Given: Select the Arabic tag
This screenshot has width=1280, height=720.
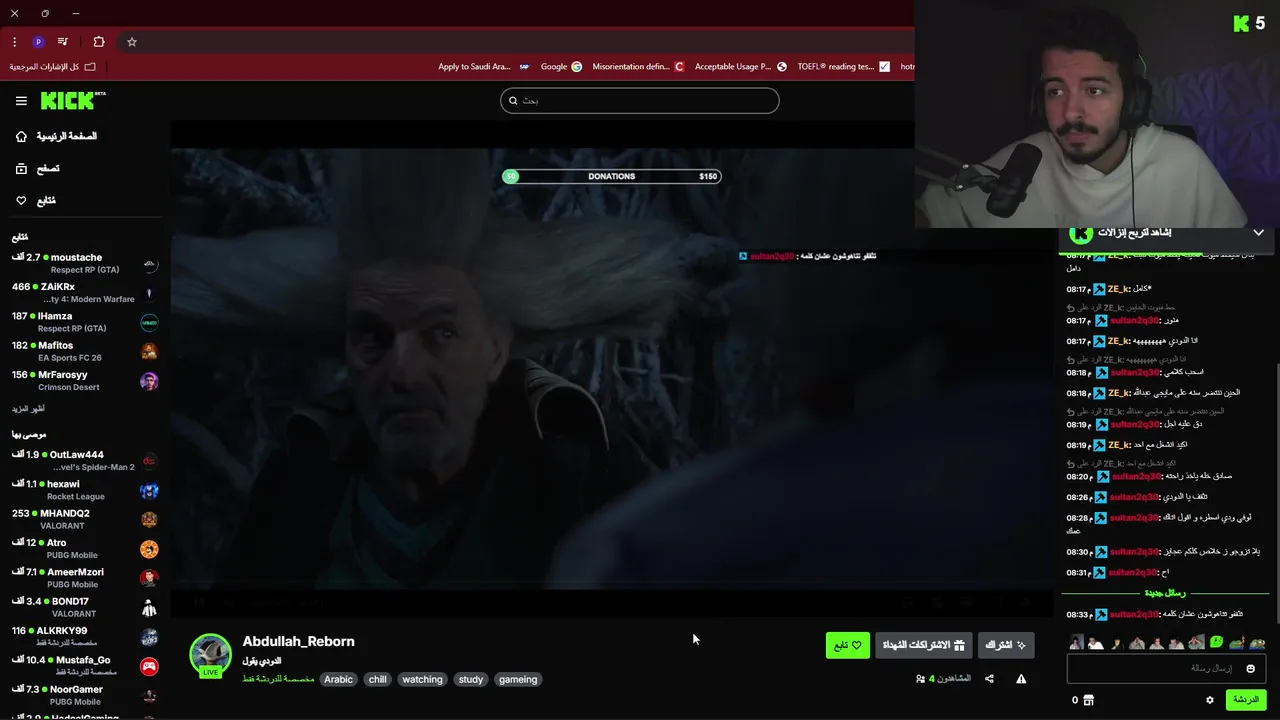Looking at the screenshot, I should point(338,679).
